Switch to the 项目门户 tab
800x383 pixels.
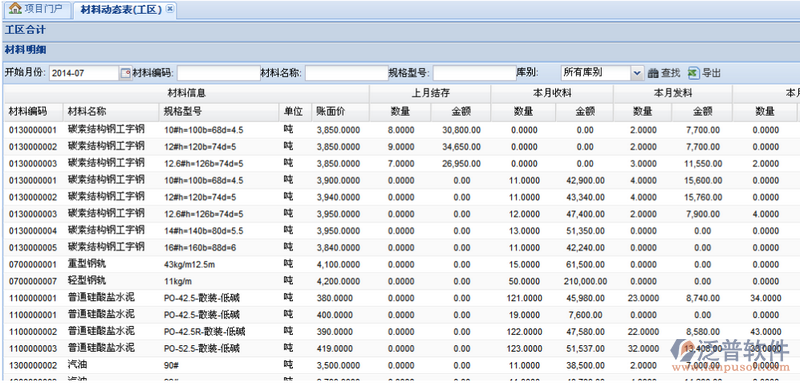point(36,9)
